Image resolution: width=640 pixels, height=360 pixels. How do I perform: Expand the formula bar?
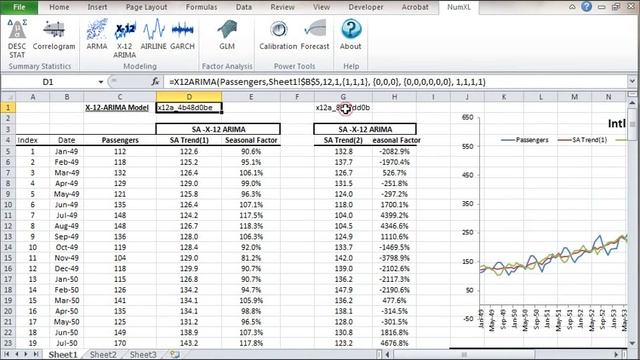click(632, 82)
